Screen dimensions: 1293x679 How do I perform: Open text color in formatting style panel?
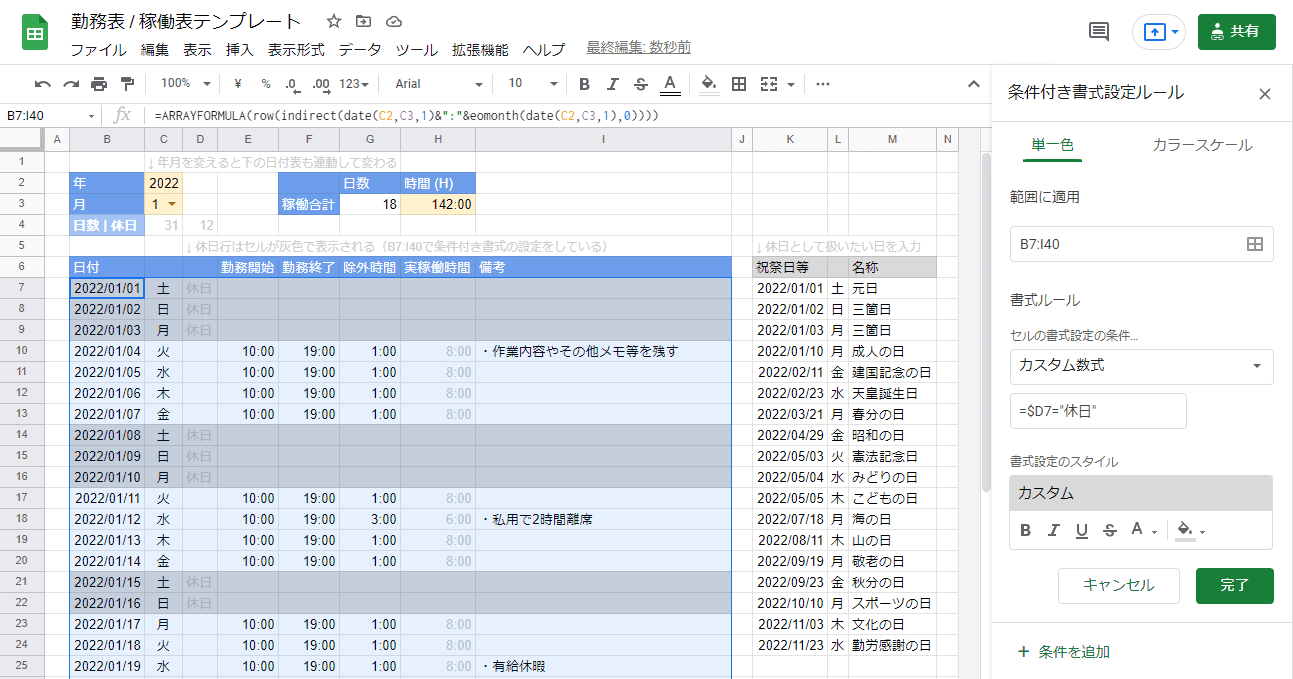click(x=1142, y=530)
